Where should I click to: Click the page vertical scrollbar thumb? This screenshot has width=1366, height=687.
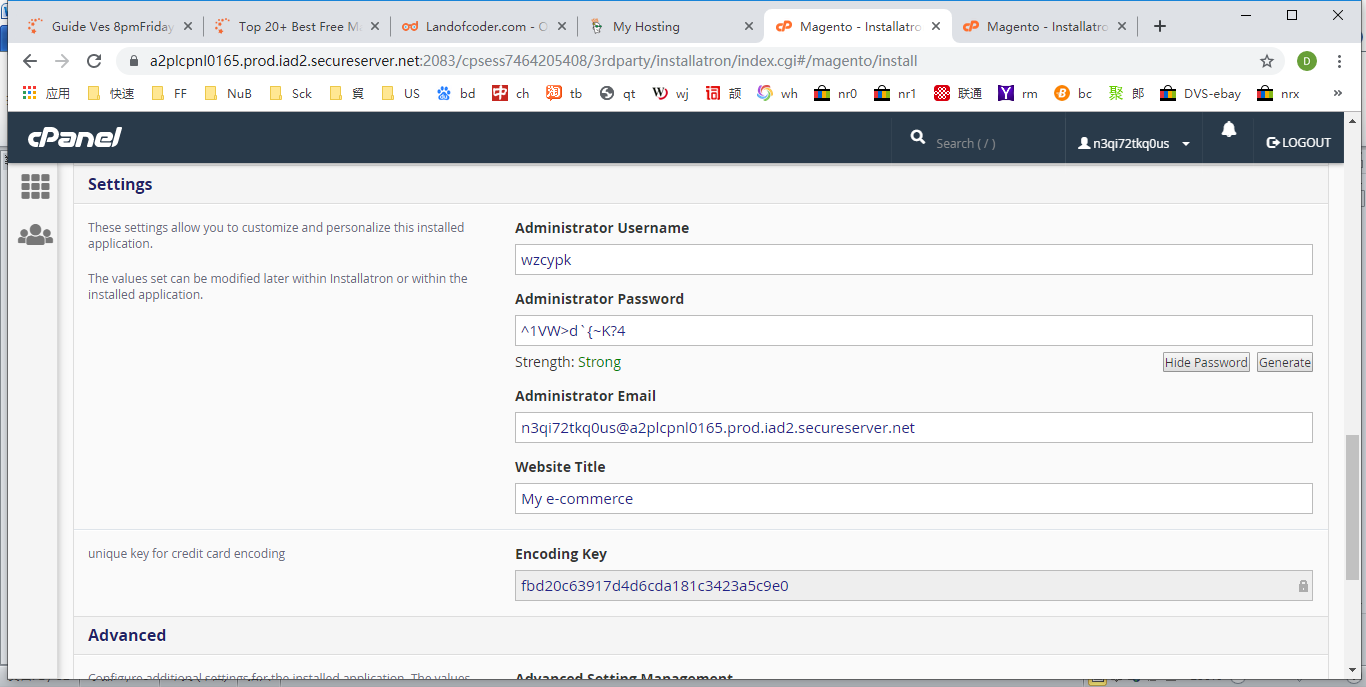pyautogui.click(x=1353, y=507)
